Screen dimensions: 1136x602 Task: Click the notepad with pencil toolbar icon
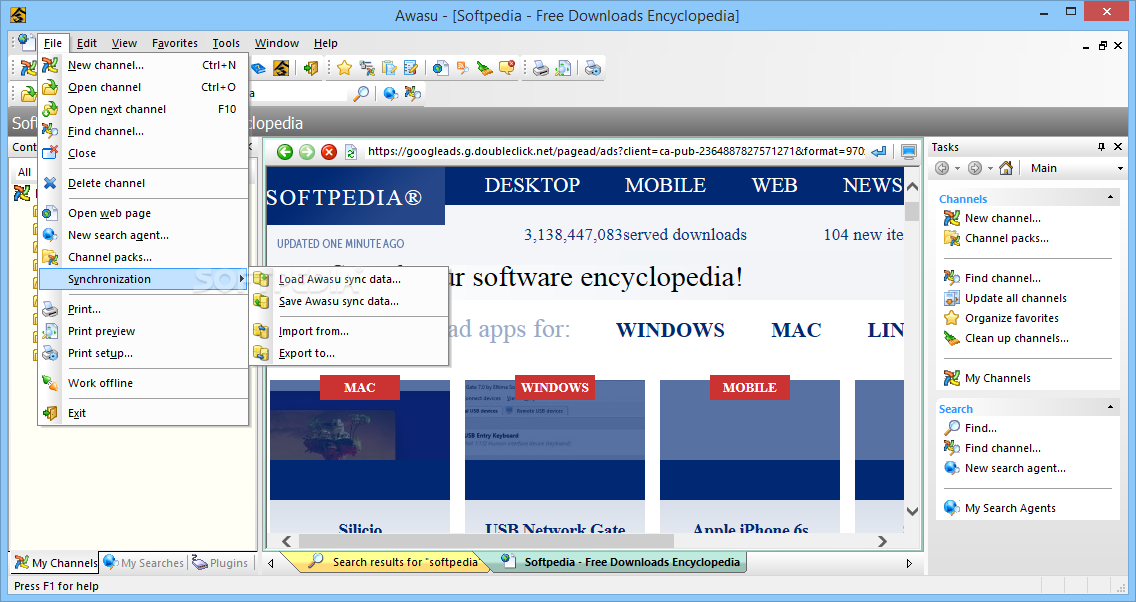click(411, 68)
